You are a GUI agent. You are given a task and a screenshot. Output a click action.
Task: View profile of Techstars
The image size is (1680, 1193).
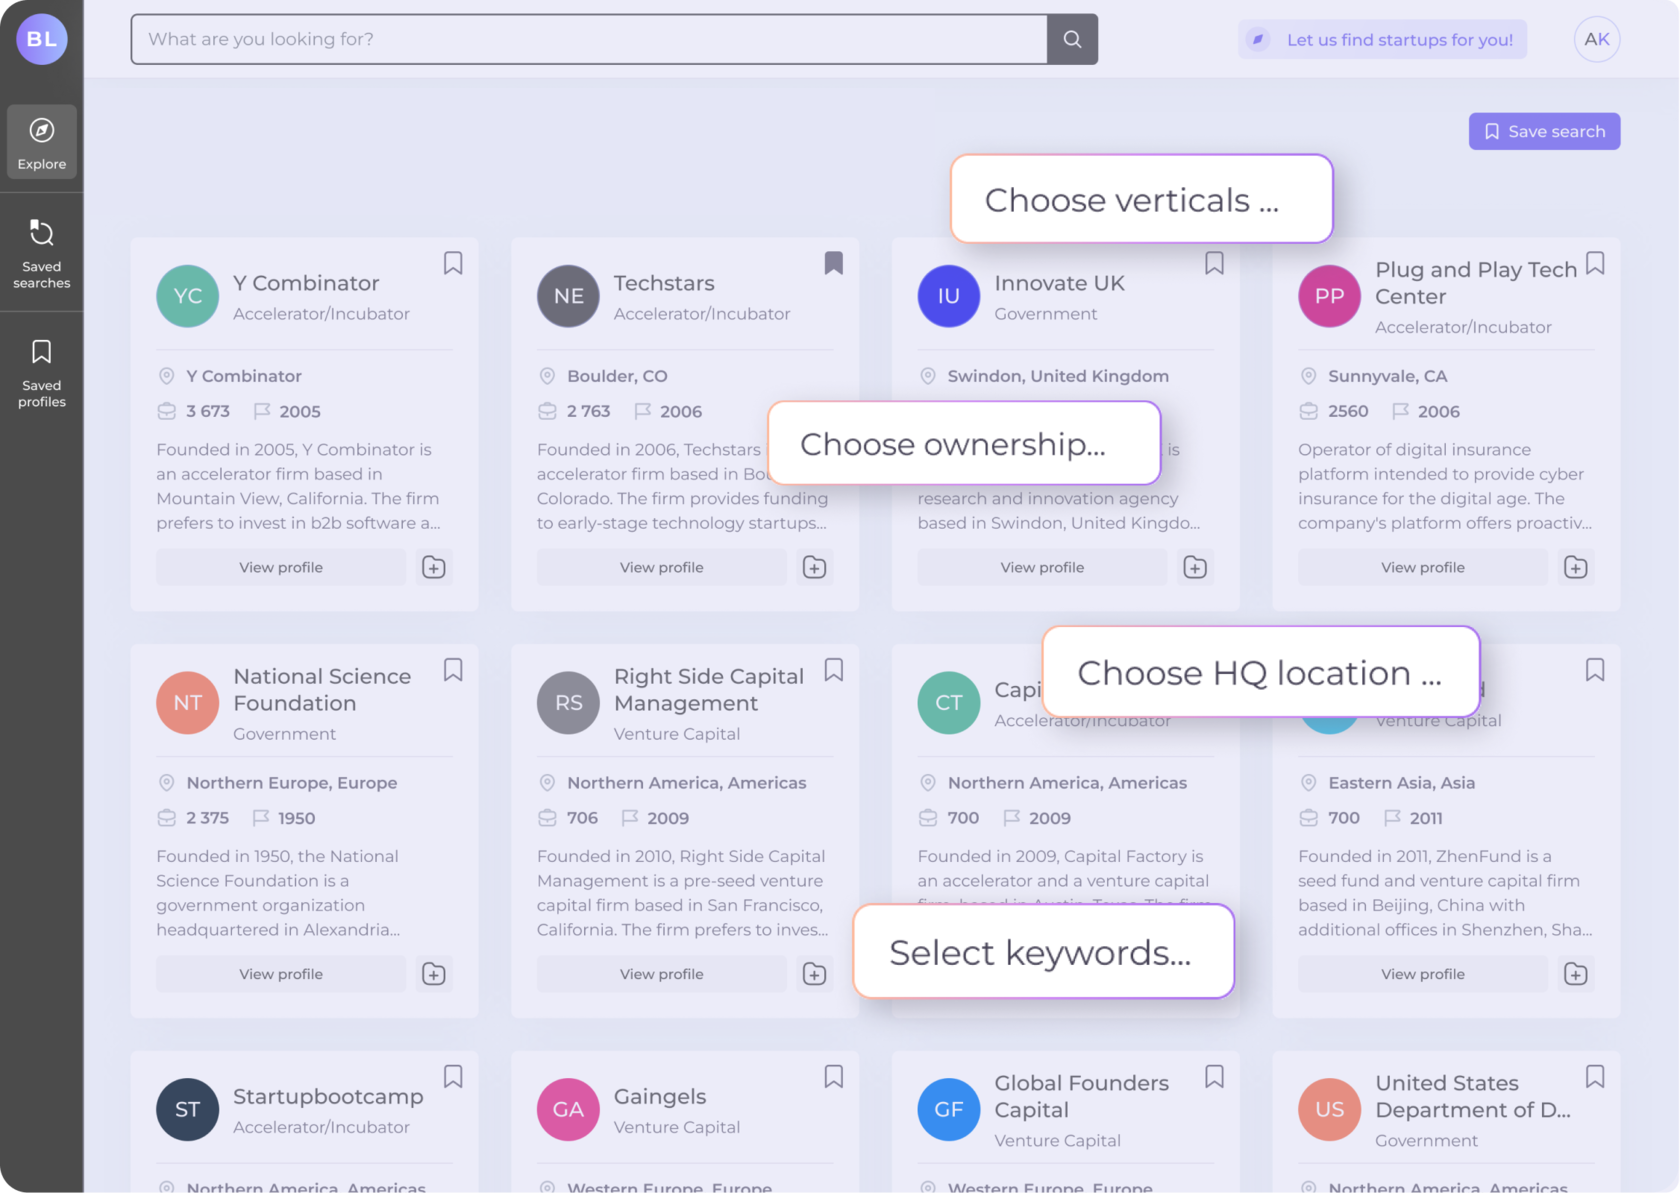[x=662, y=567]
